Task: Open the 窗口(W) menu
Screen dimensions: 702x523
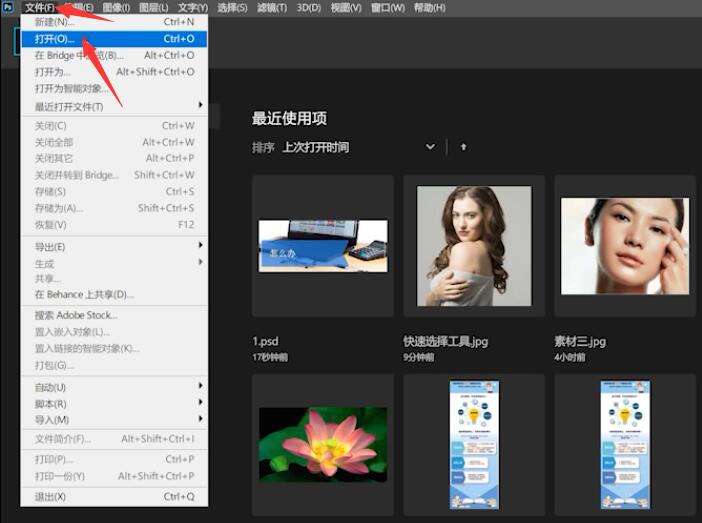Action: point(387,8)
